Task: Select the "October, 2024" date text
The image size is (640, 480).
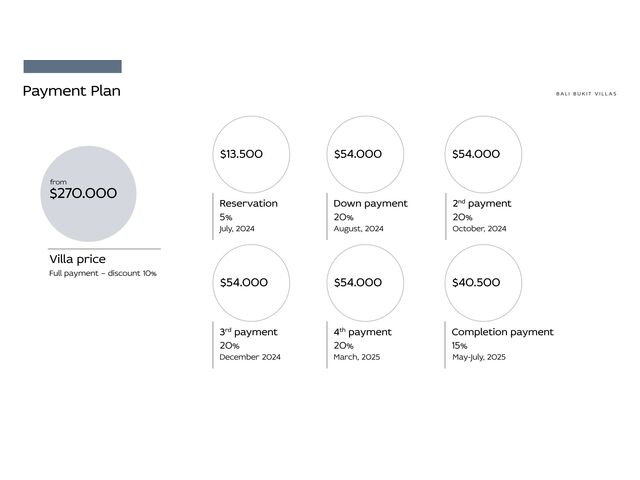Action: (x=479, y=229)
